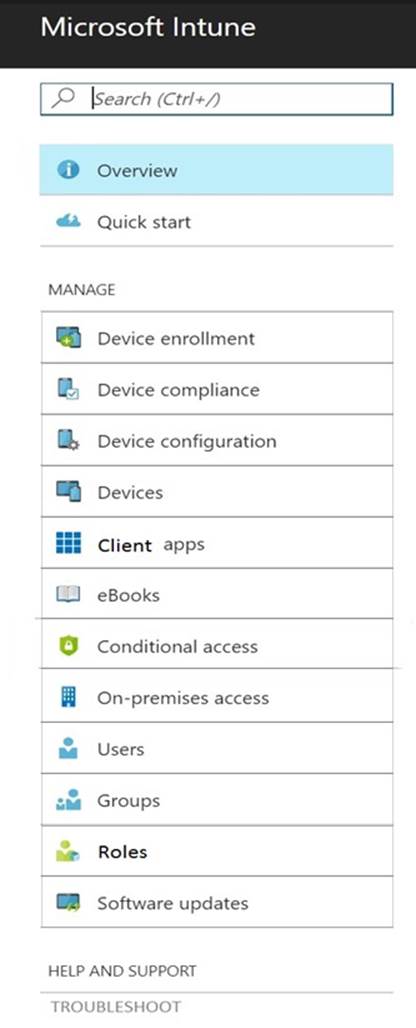The height and width of the screenshot is (1028, 416).
Task: Click the Device configuration gear icon
Action: click(68, 441)
